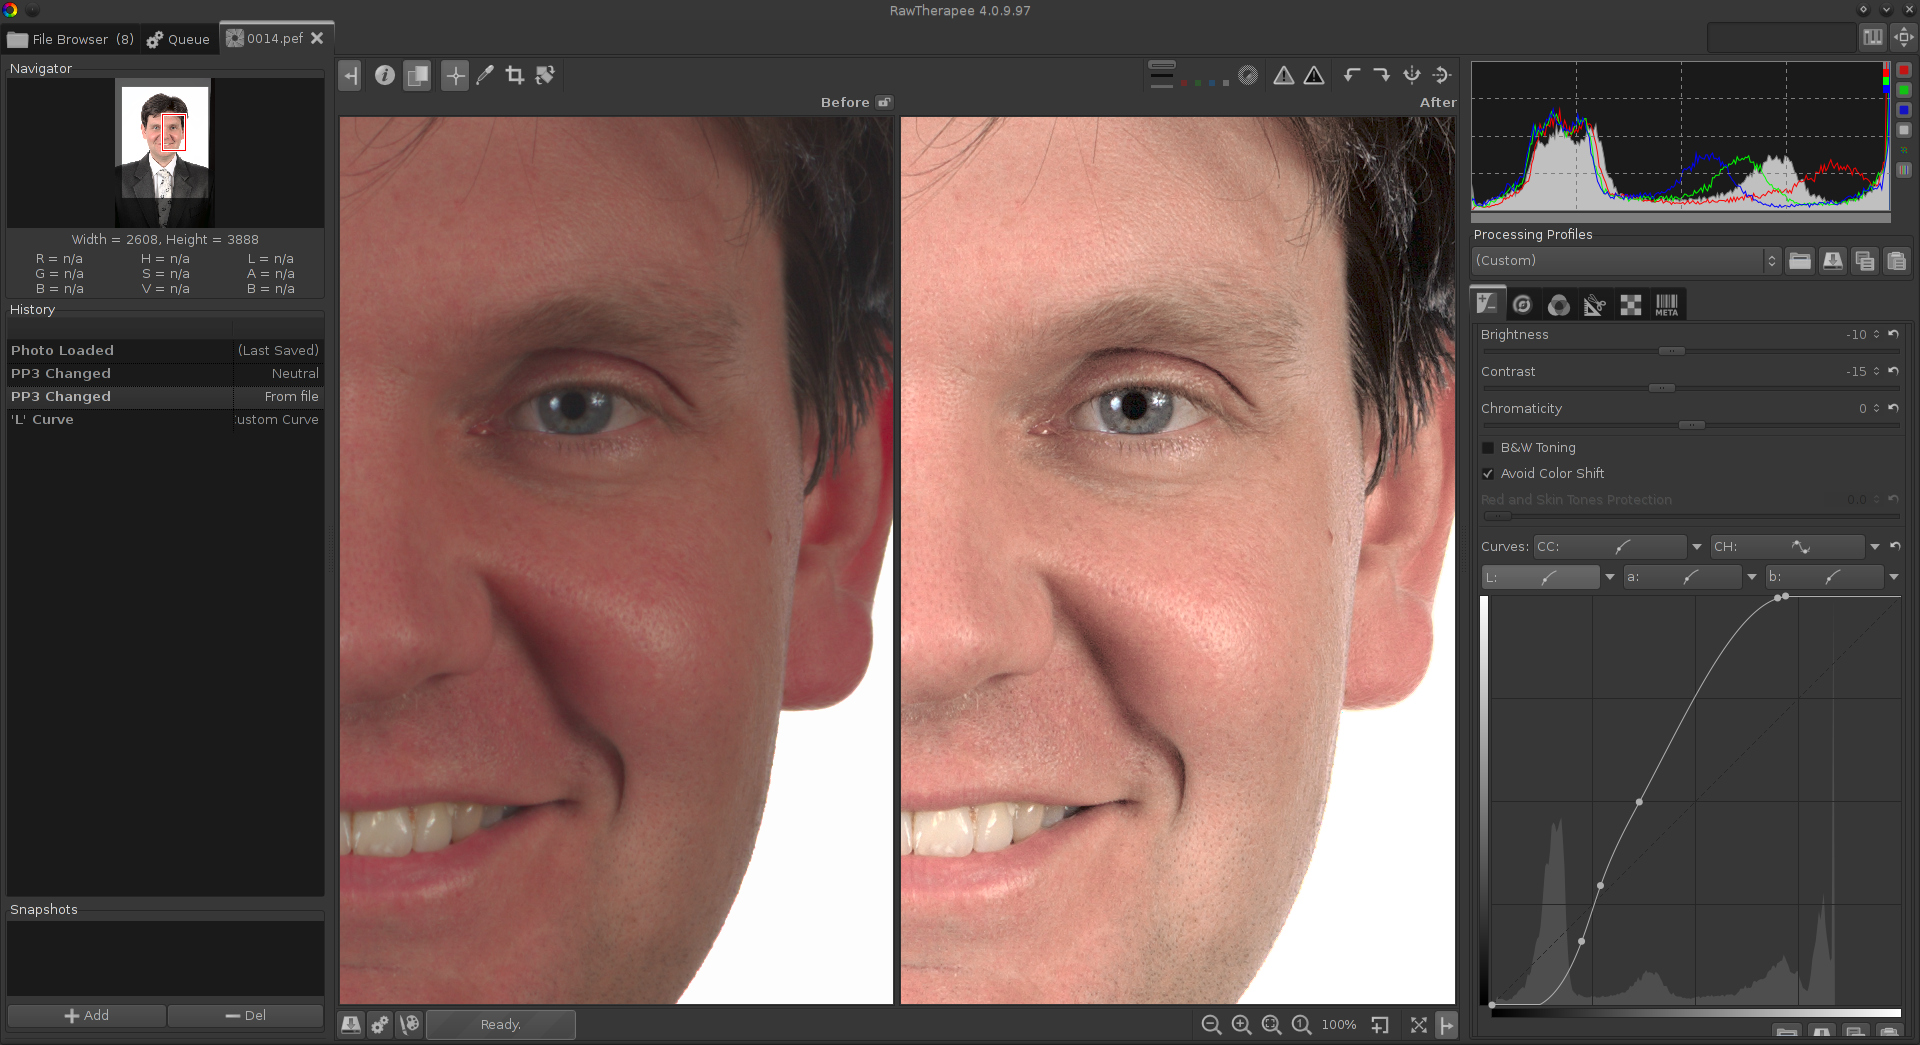Reset Contrast to default
The height and width of the screenshot is (1045, 1920).
point(1893,371)
